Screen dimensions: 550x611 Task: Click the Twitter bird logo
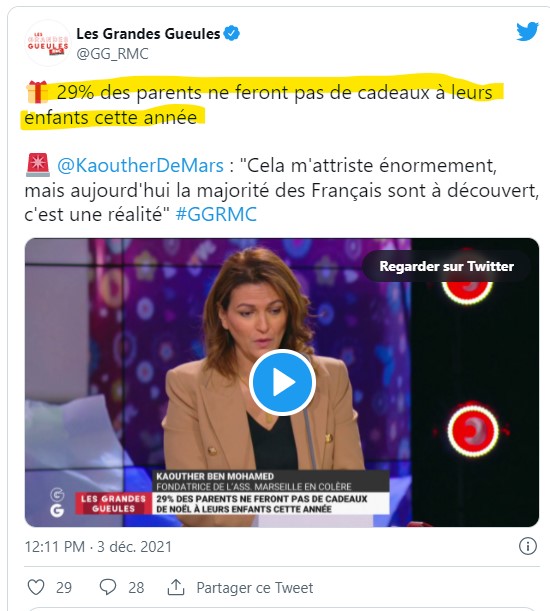tap(527, 32)
